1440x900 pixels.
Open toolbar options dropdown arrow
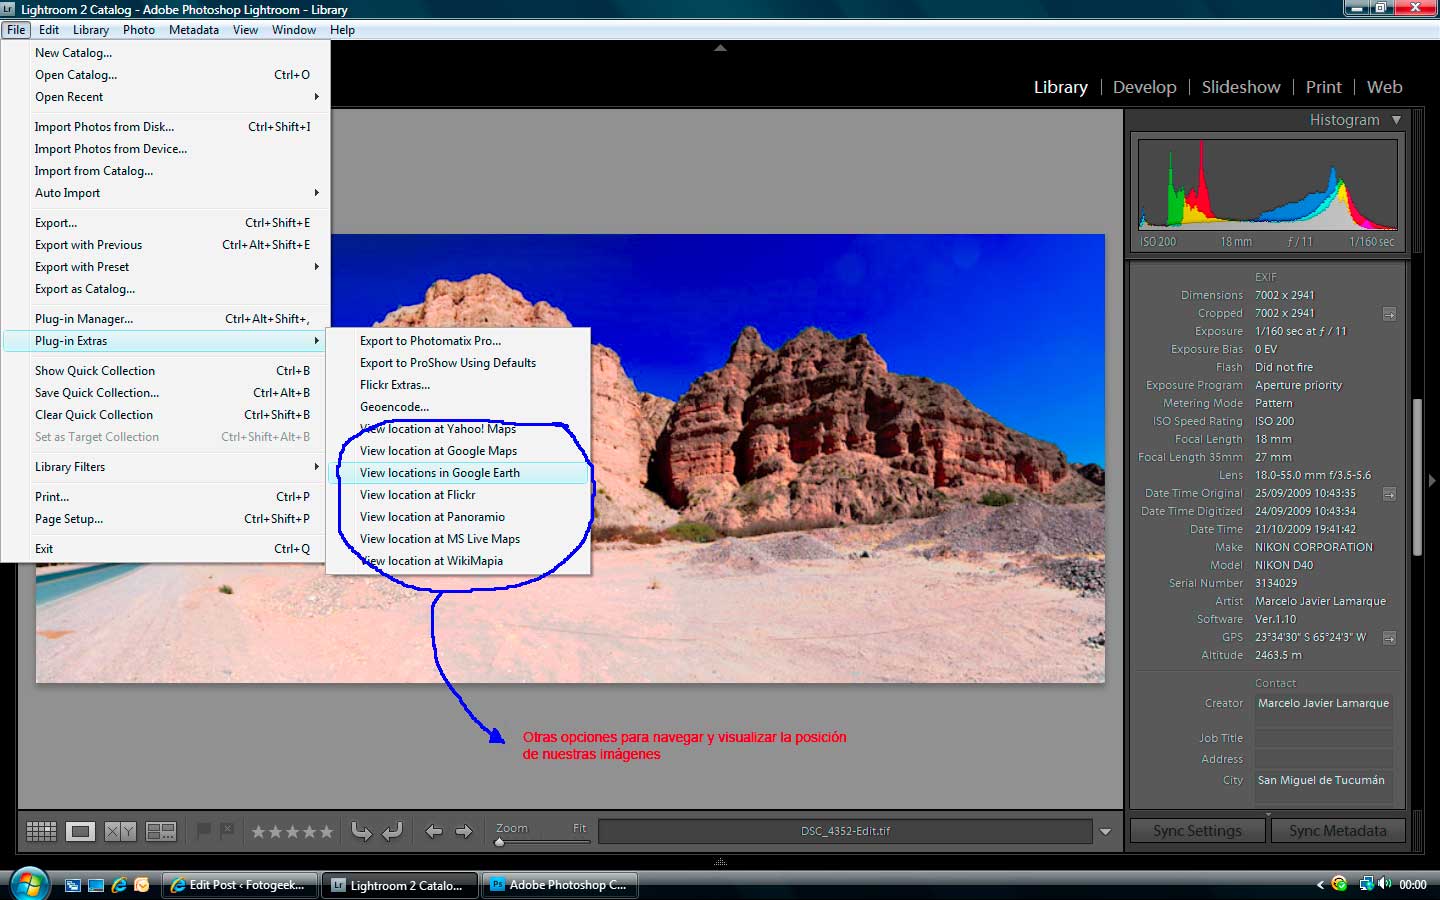pyautogui.click(x=1105, y=831)
